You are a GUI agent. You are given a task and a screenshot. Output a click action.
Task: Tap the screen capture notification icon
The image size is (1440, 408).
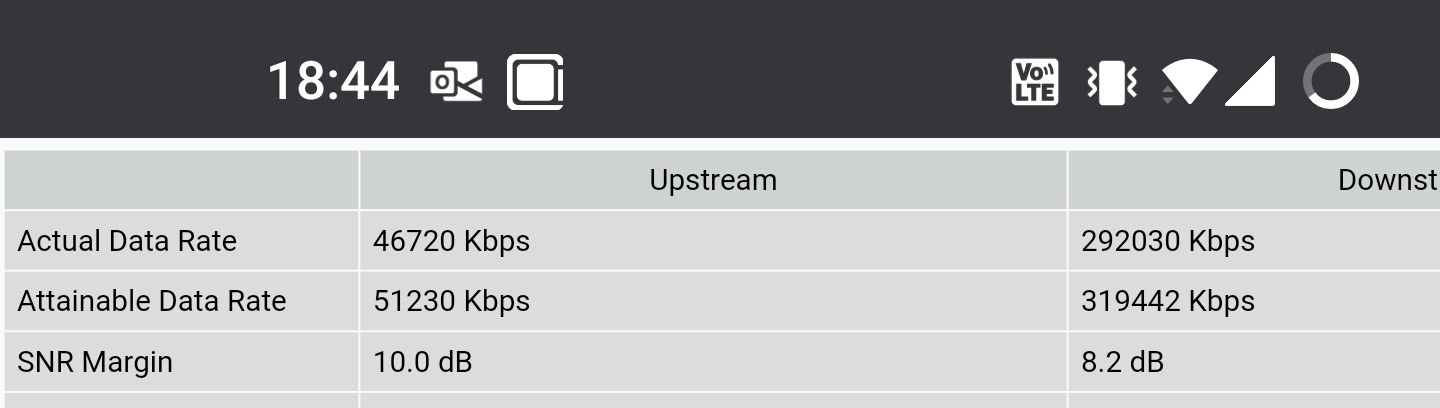535,82
